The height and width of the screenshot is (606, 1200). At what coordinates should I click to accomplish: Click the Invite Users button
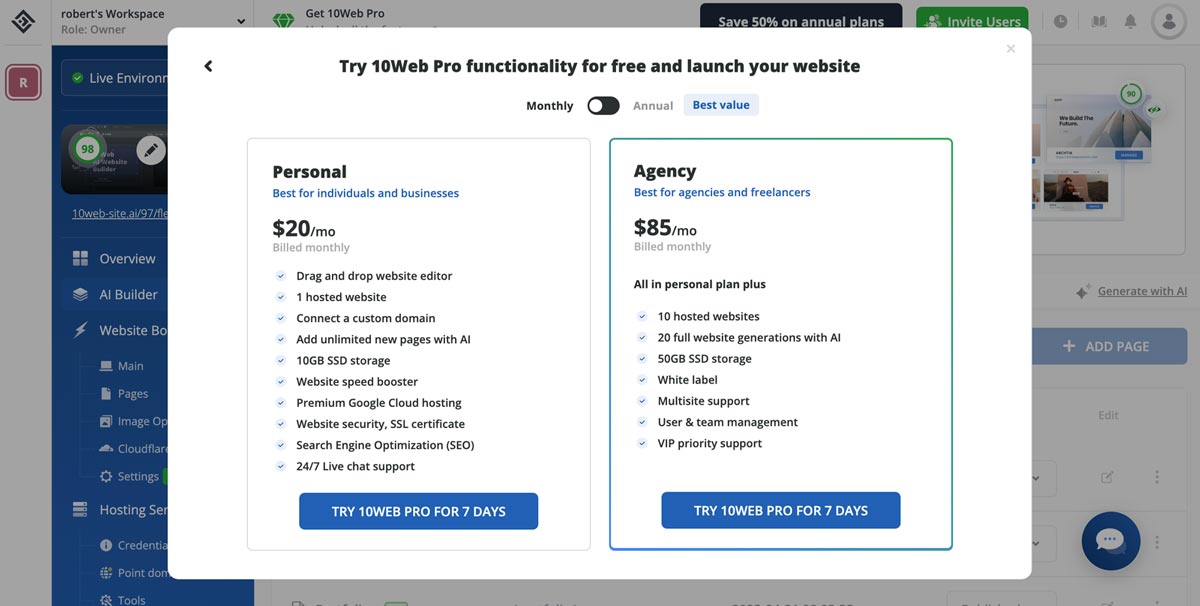click(x=972, y=21)
